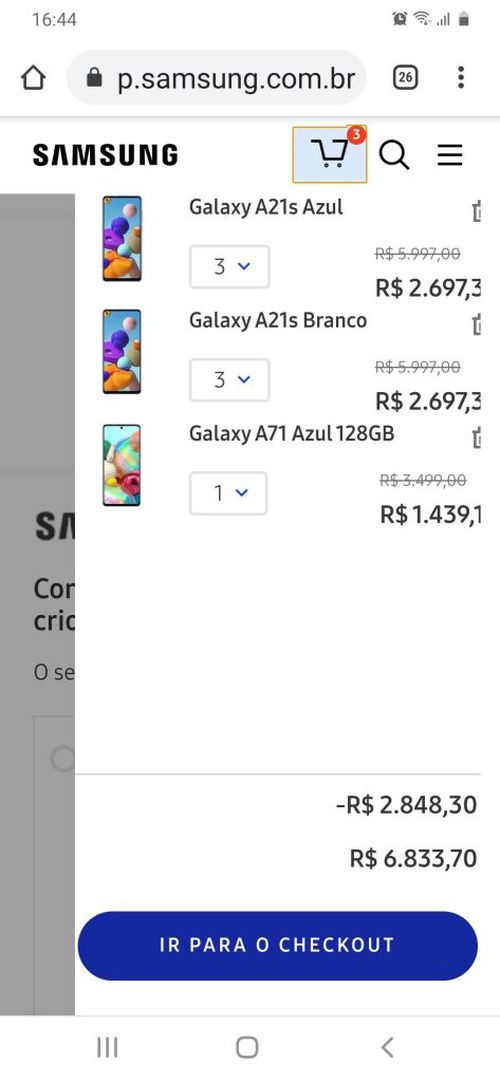
Task: Click the Galaxy A21s Branco product name
Action: pos(278,321)
